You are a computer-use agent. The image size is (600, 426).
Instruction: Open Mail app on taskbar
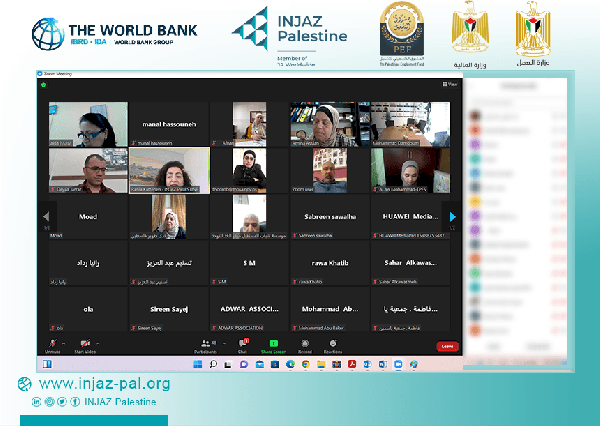point(259,364)
